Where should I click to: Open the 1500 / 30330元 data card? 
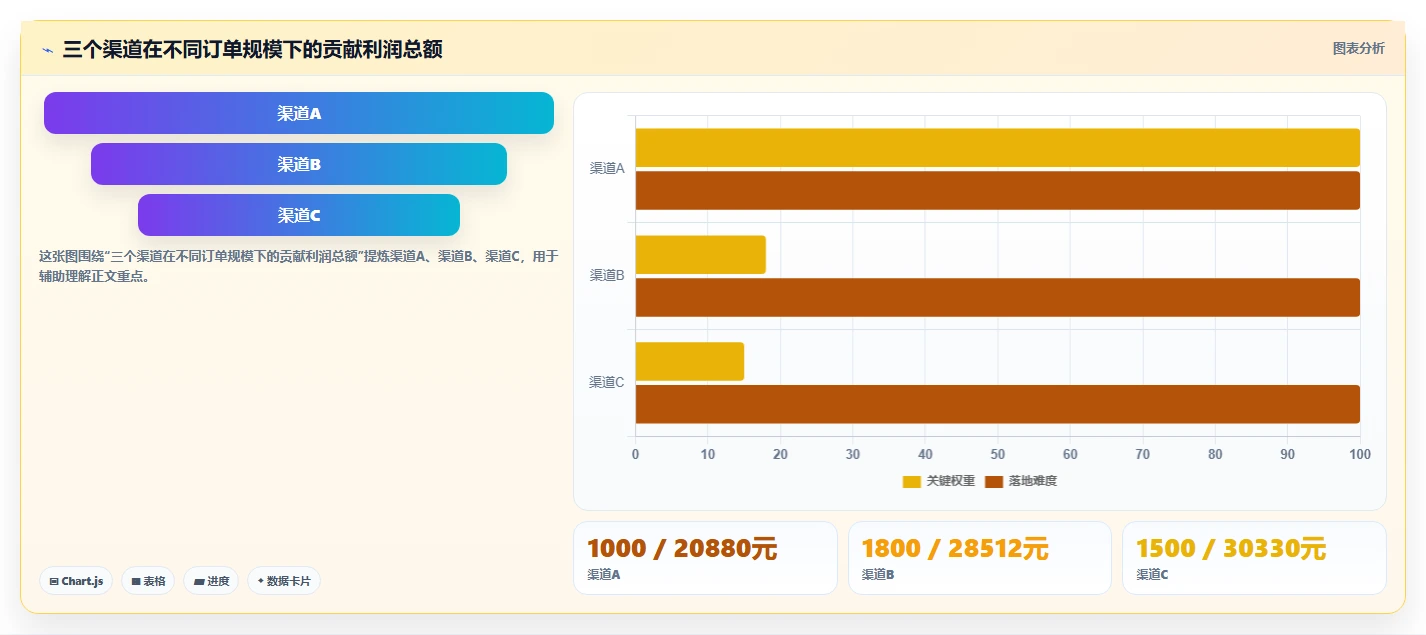click(1254, 558)
